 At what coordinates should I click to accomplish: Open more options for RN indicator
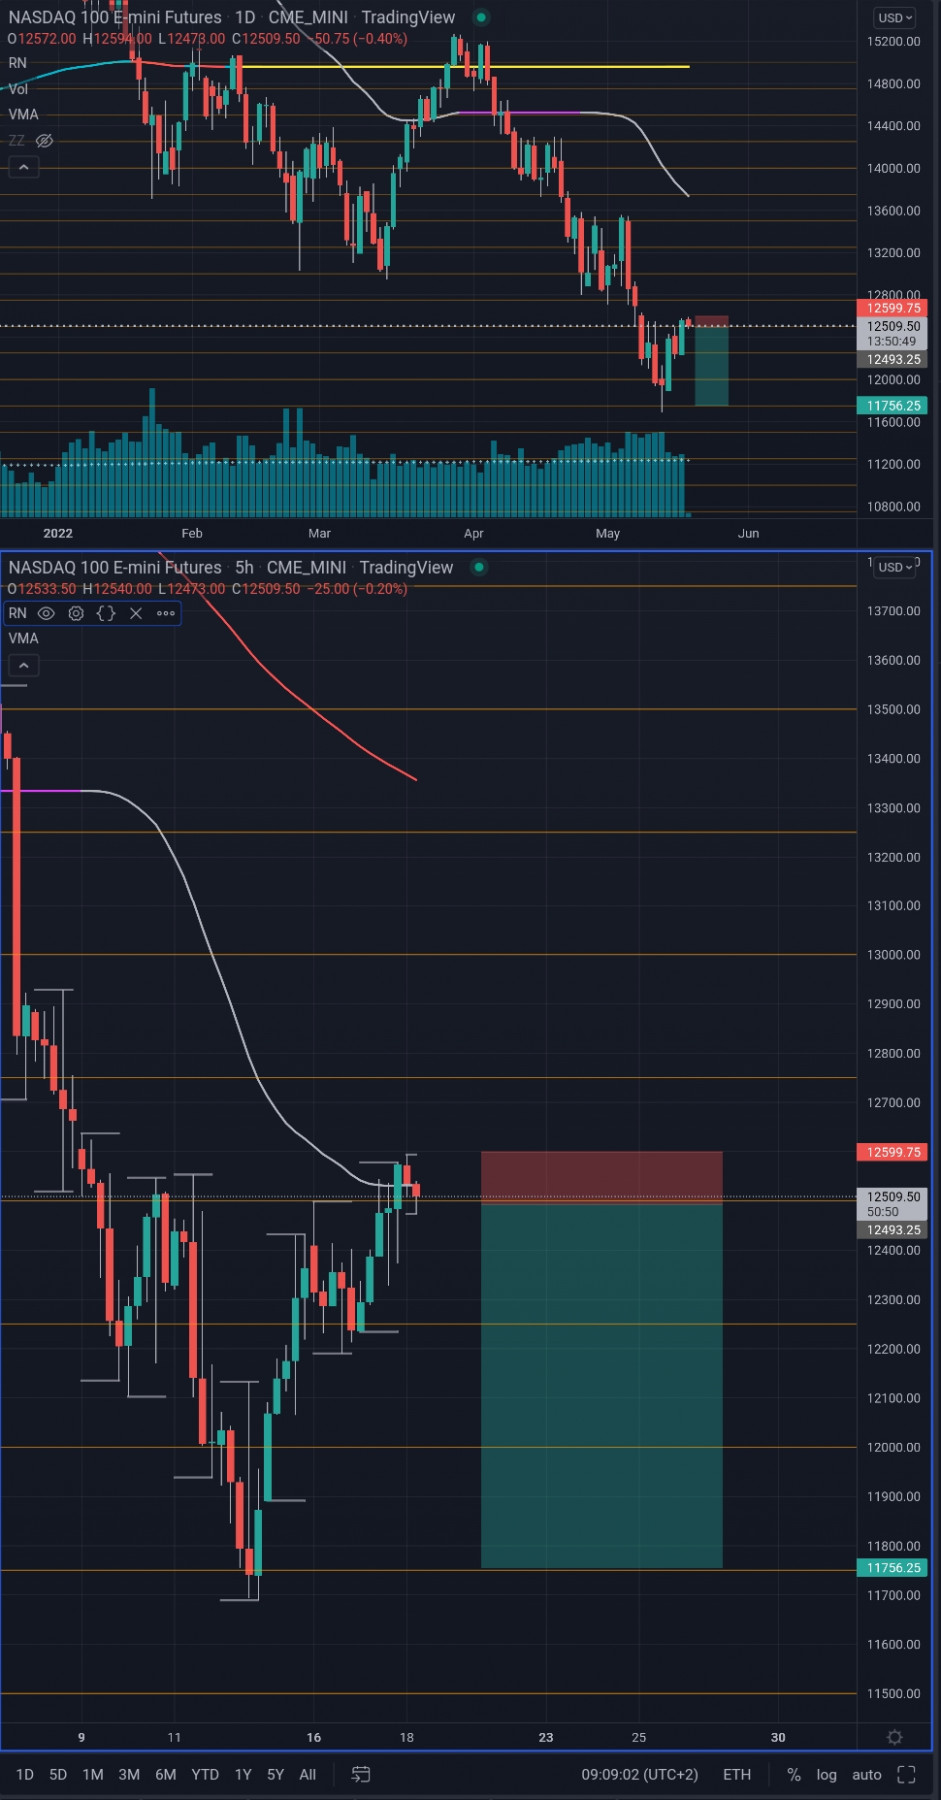point(166,613)
